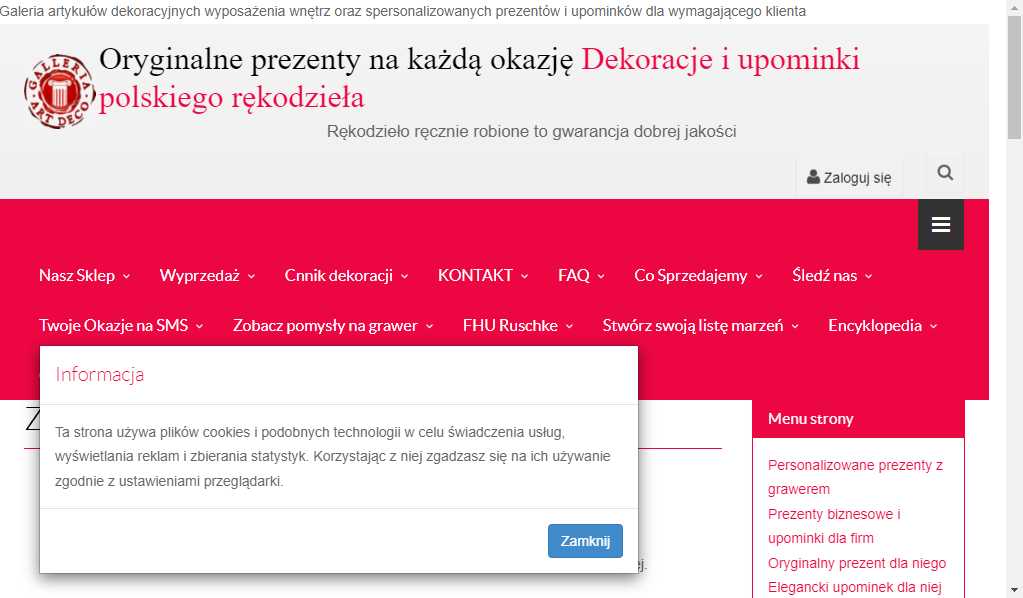Expand the Zobacz pomysły na grawer dropdown
The image size is (1023, 598).
pos(325,325)
